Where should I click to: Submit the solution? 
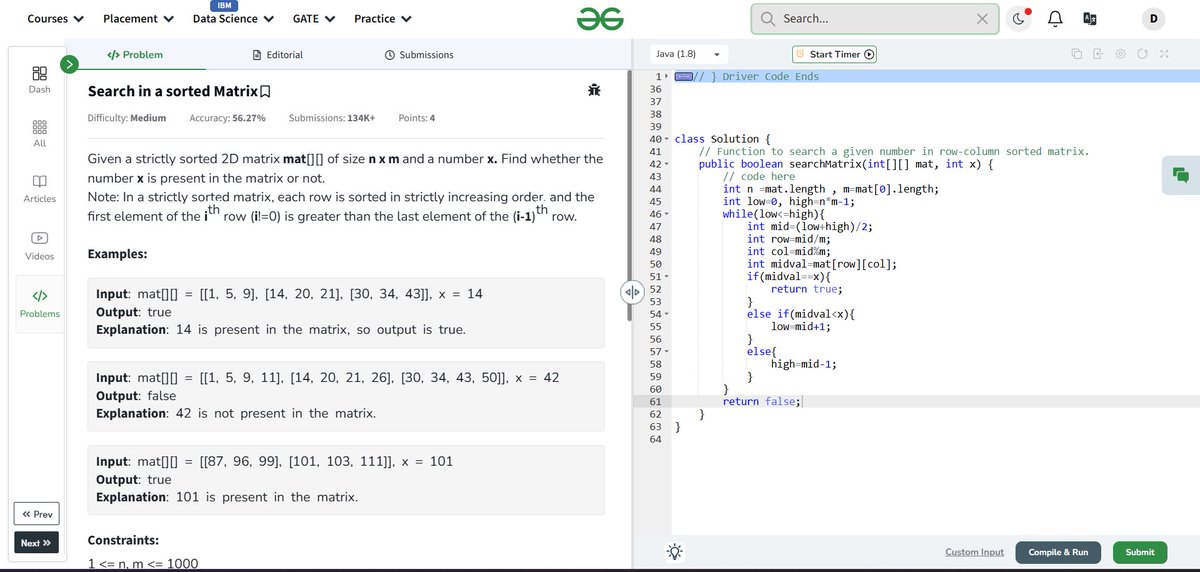pyautogui.click(x=1139, y=552)
